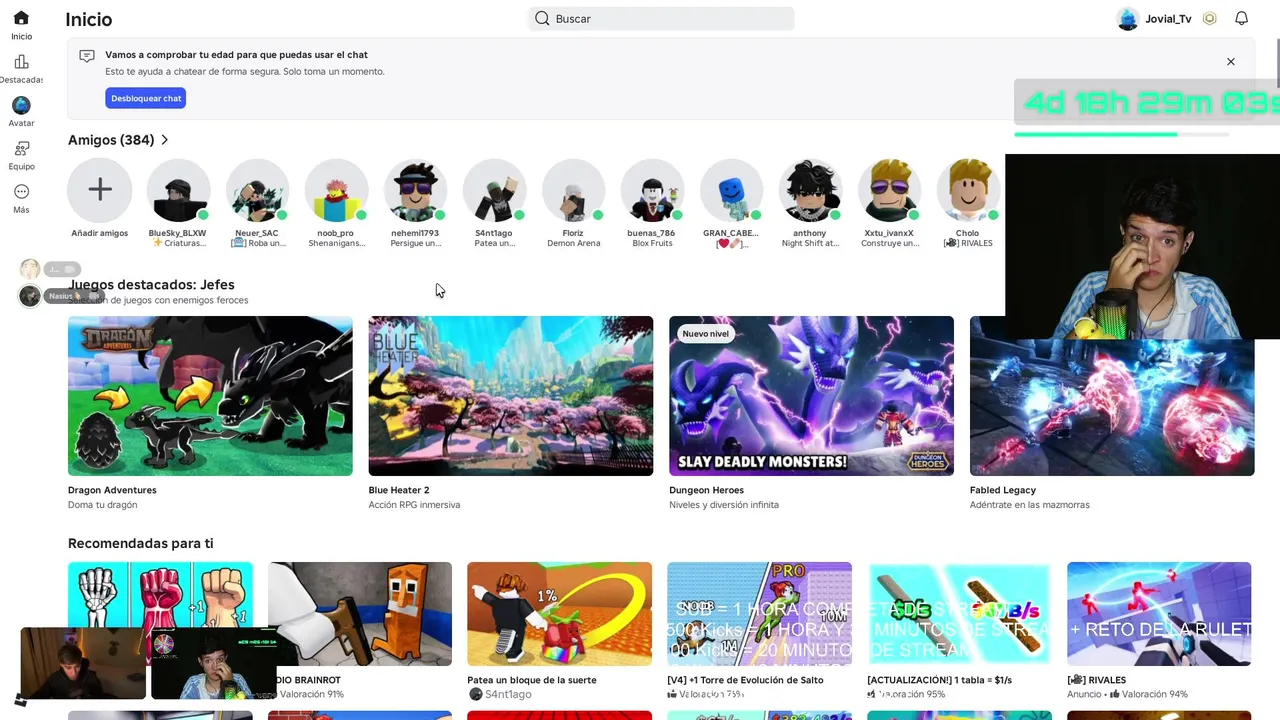Open friend Cholo avatar
This screenshot has height=720, width=1280.
click(968, 190)
